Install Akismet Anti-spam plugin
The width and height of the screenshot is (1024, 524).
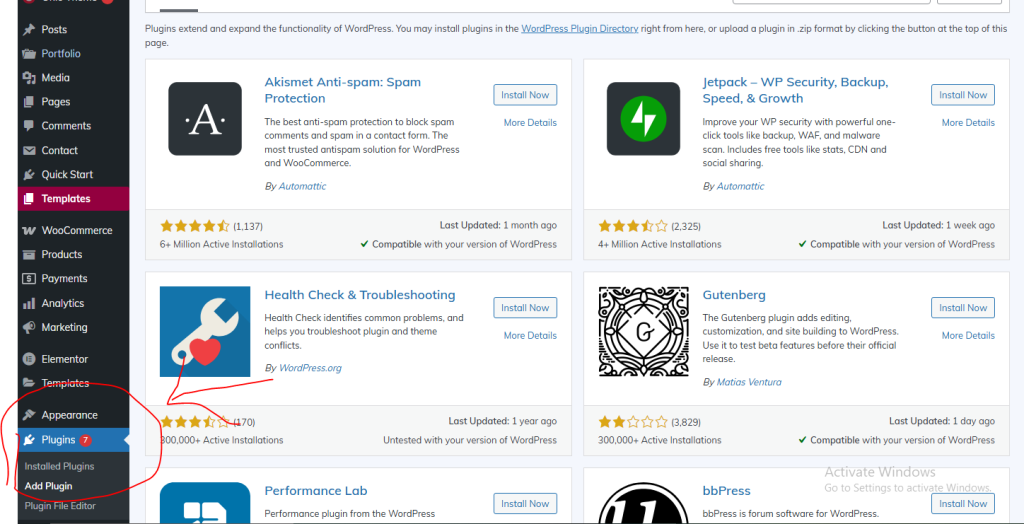(x=525, y=95)
